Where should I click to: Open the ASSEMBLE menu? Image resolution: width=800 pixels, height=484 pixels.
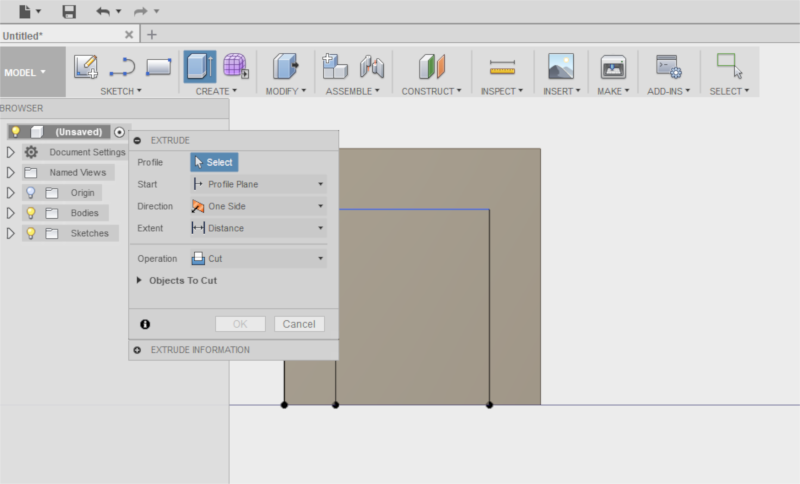pos(353,91)
